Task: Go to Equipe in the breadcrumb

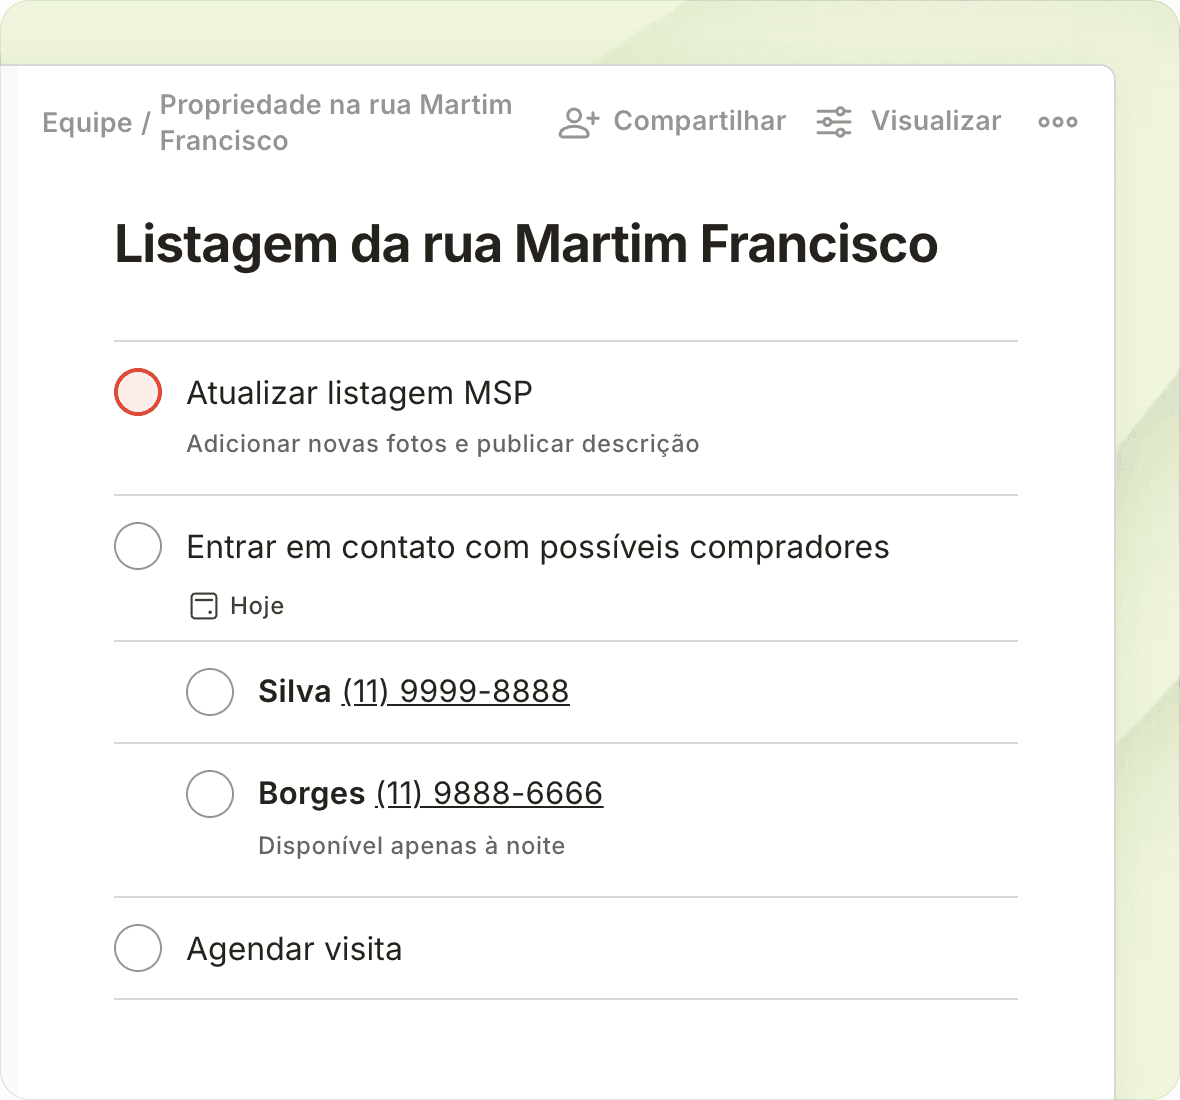Action: click(x=87, y=123)
